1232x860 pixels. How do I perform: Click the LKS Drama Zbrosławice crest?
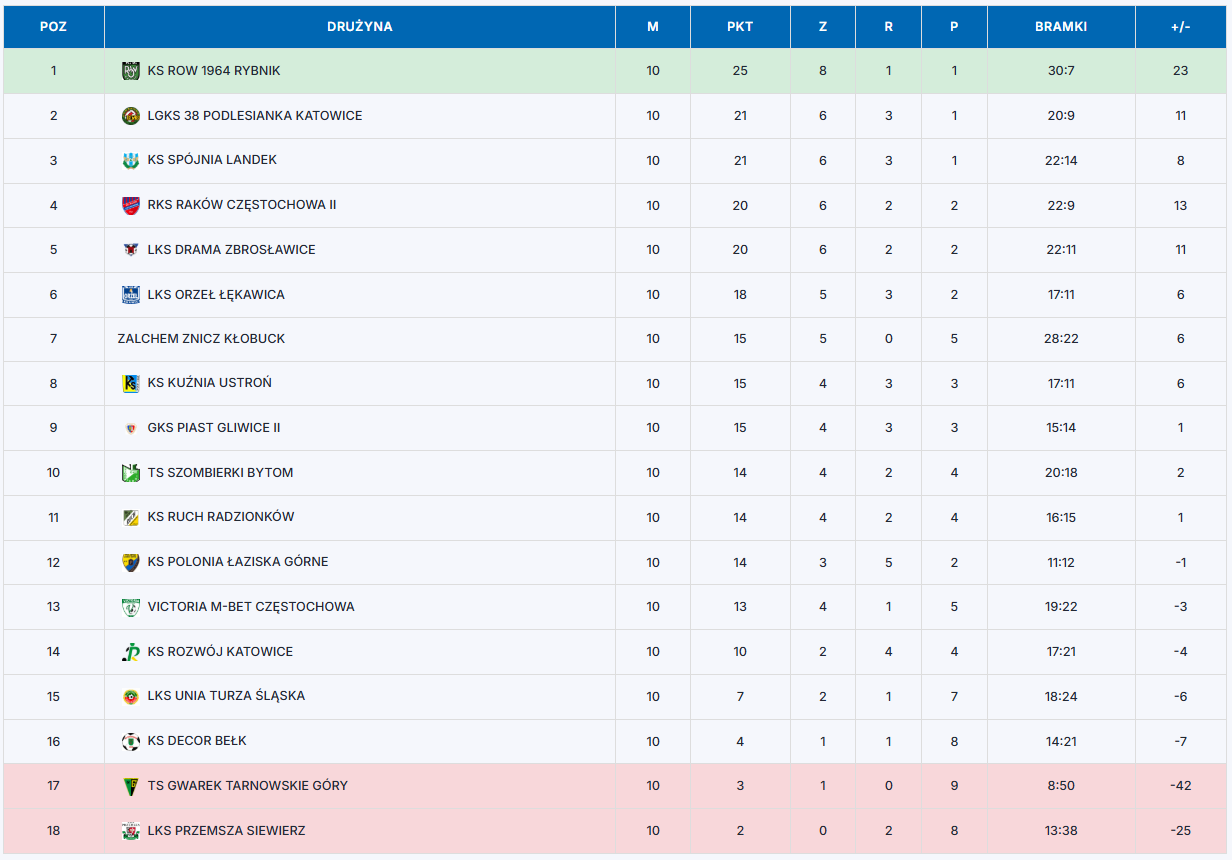[x=130, y=250]
